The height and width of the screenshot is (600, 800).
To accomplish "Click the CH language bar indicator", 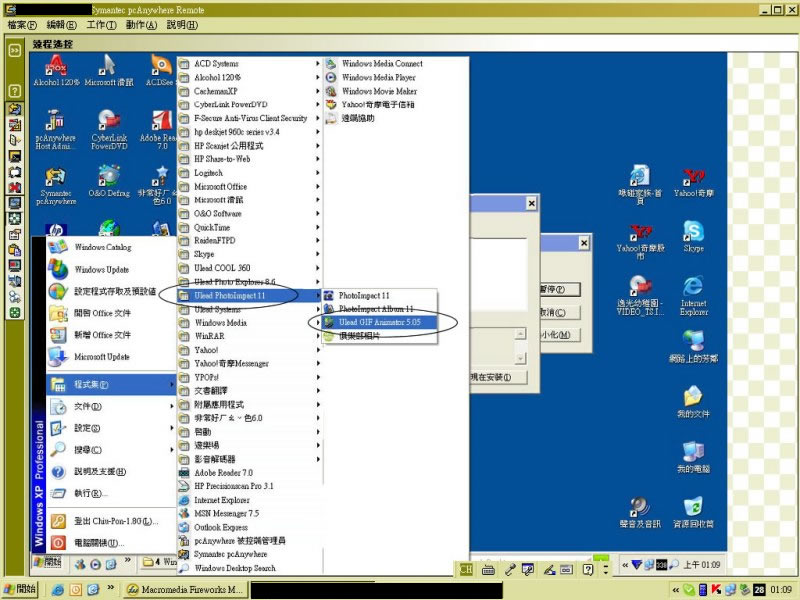I will 466,569.
